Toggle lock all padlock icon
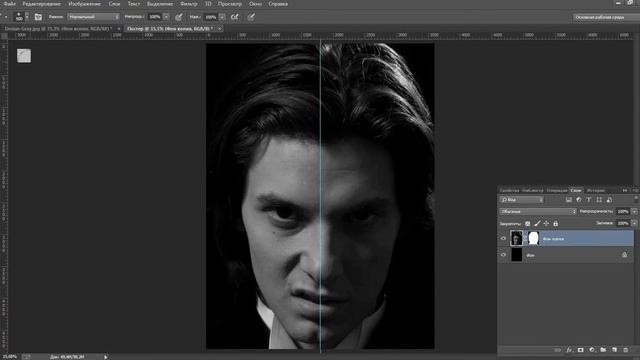This screenshot has width=640, height=360. [556, 224]
